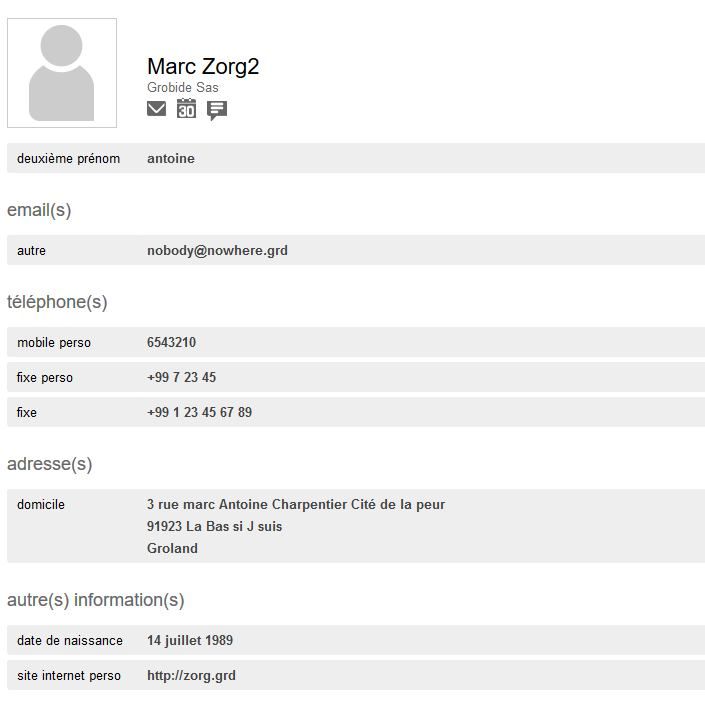Image resolution: width=705 pixels, height=724 pixels.
Task: Click the contact avatar placeholder image
Action: coord(62,73)
